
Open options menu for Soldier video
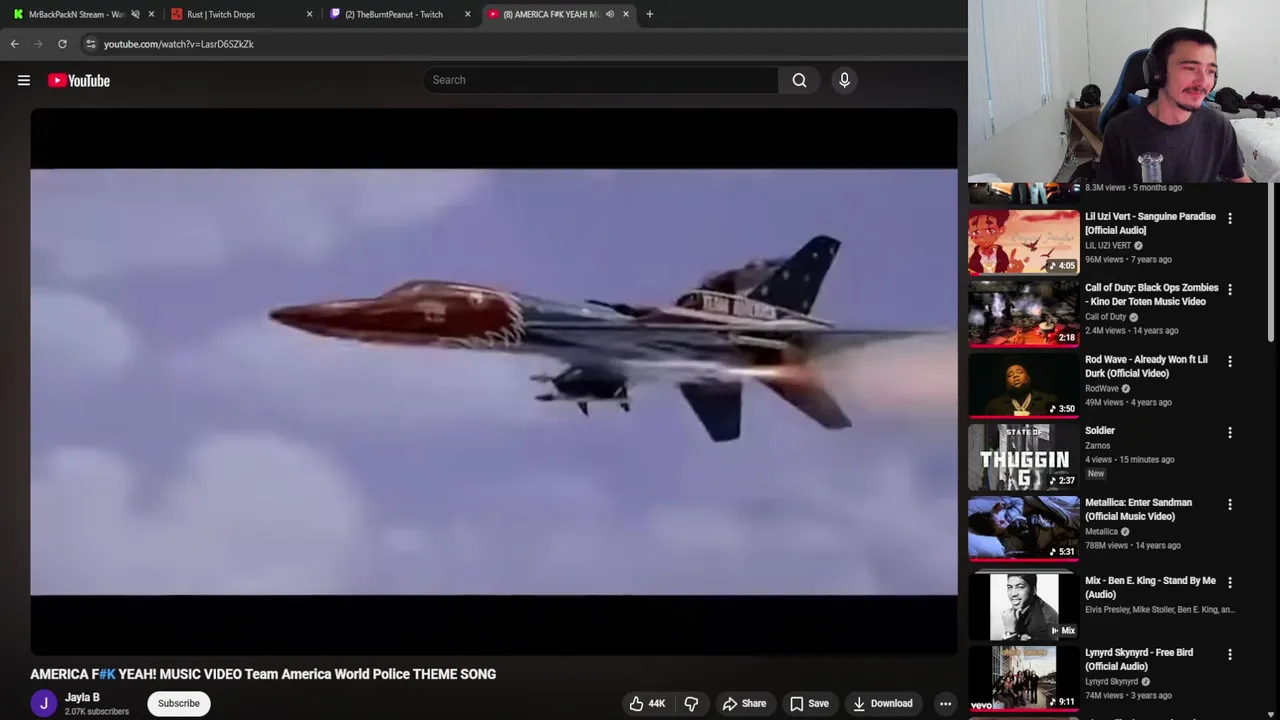click(1230, 434)
